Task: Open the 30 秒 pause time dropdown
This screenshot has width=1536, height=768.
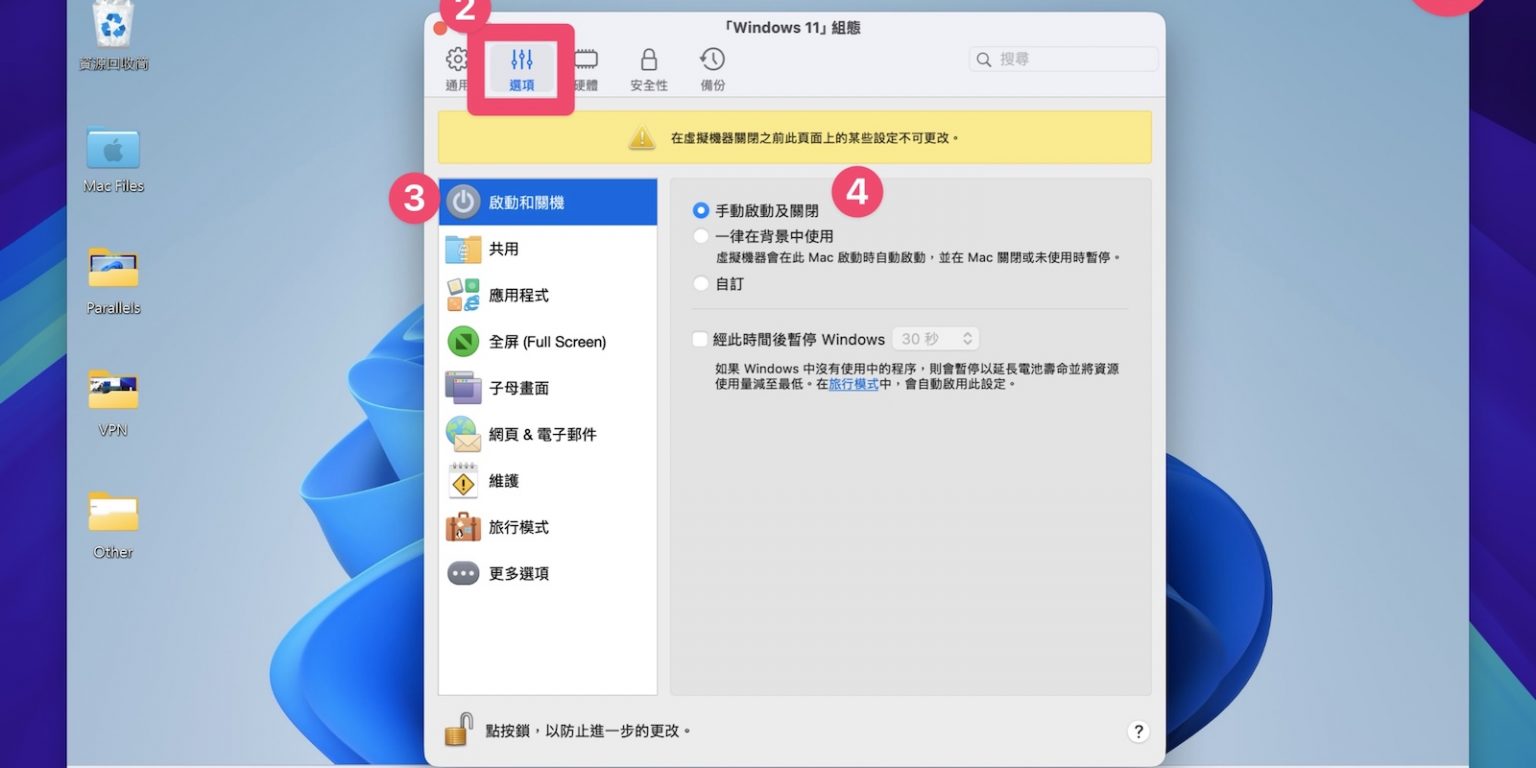Action: [935, 339]
